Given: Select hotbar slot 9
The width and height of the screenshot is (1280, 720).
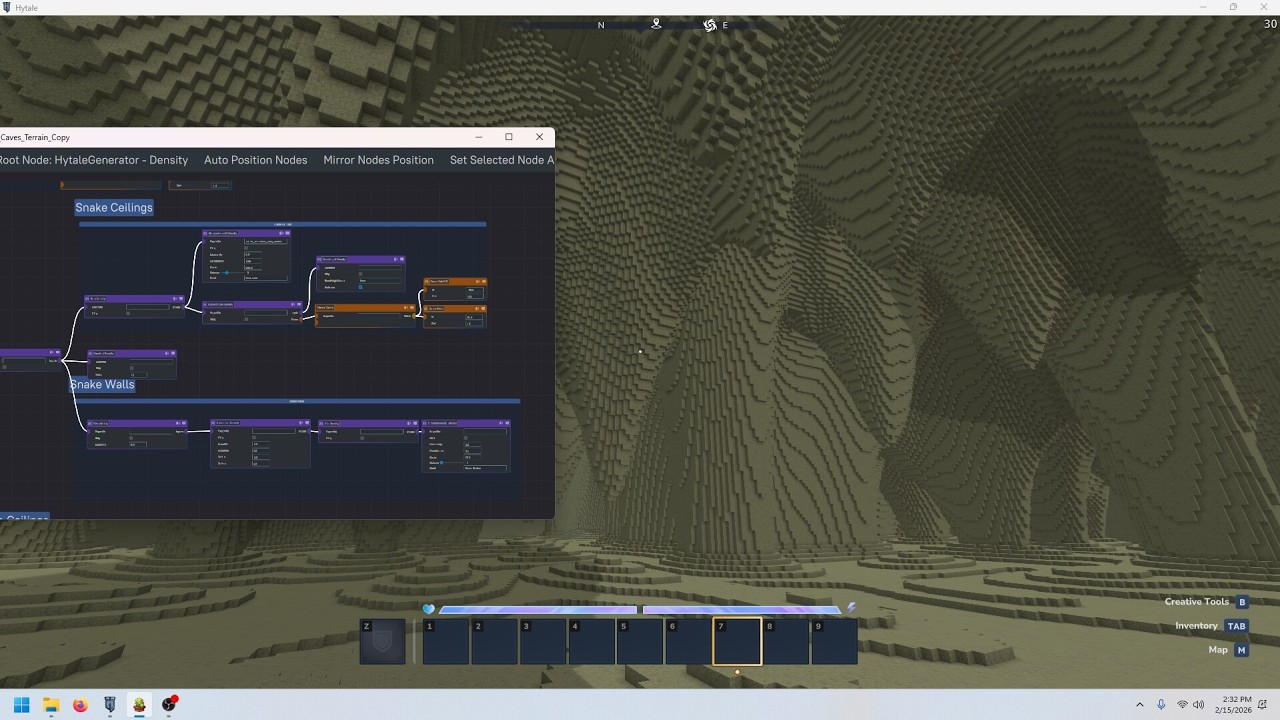Looking at the screenshot, I should [834, 641].
